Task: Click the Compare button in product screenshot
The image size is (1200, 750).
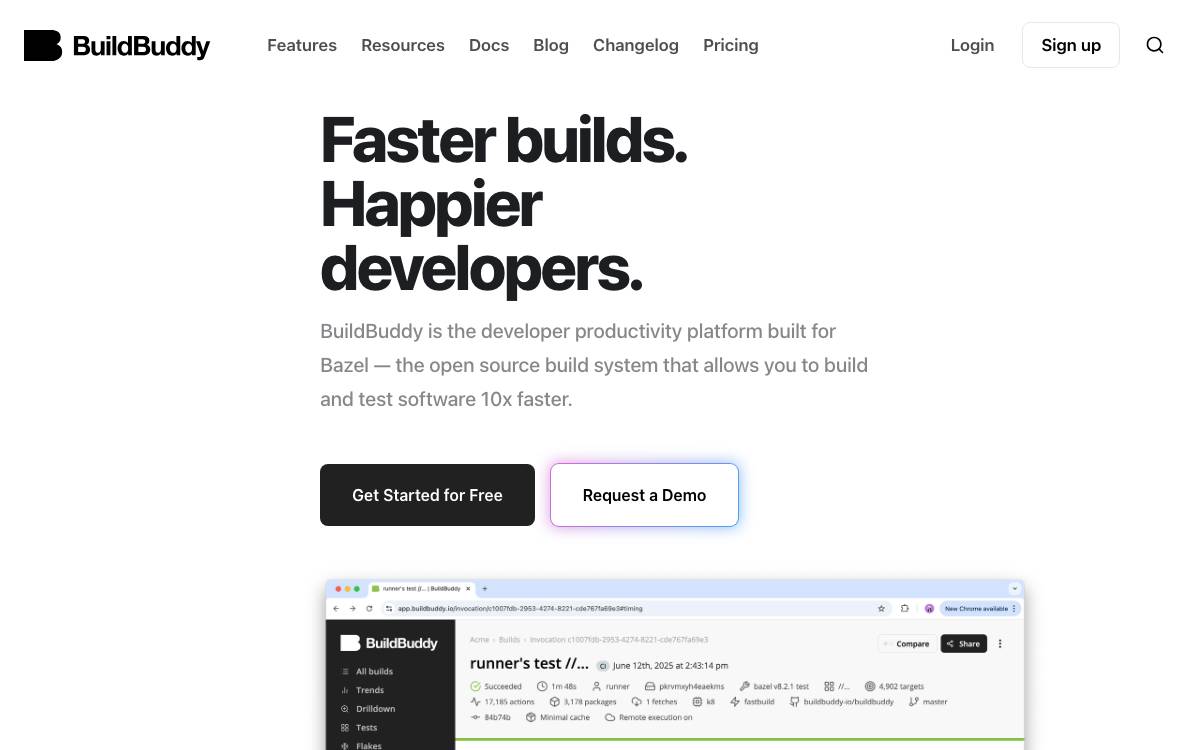Action: tap(906, 644)
